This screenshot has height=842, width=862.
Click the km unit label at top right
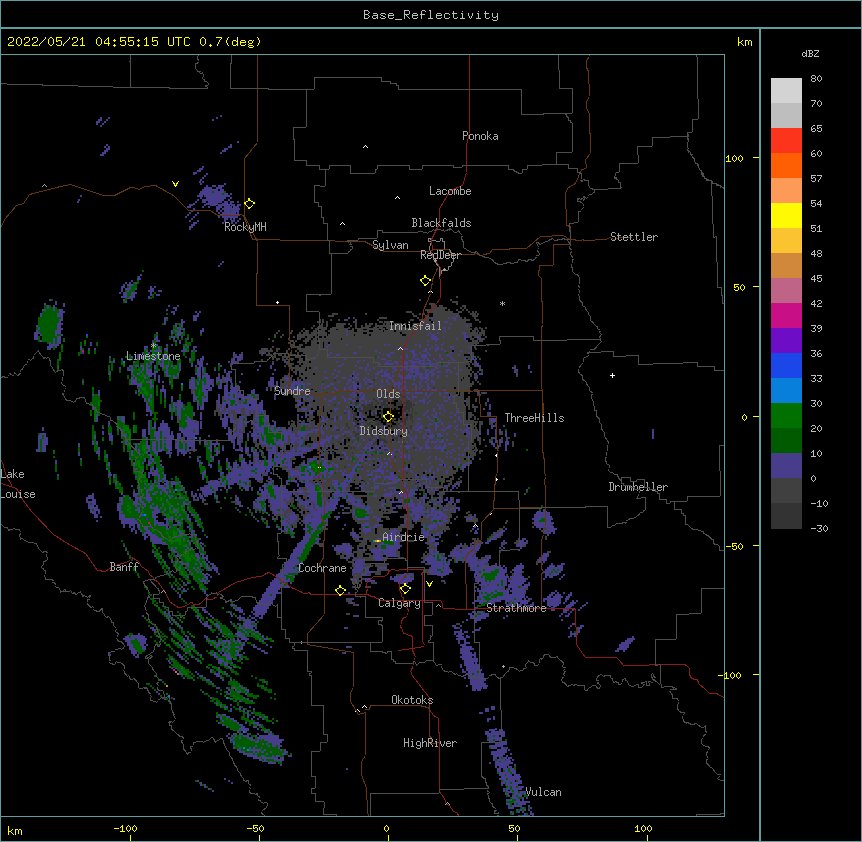tap(744, 42)
